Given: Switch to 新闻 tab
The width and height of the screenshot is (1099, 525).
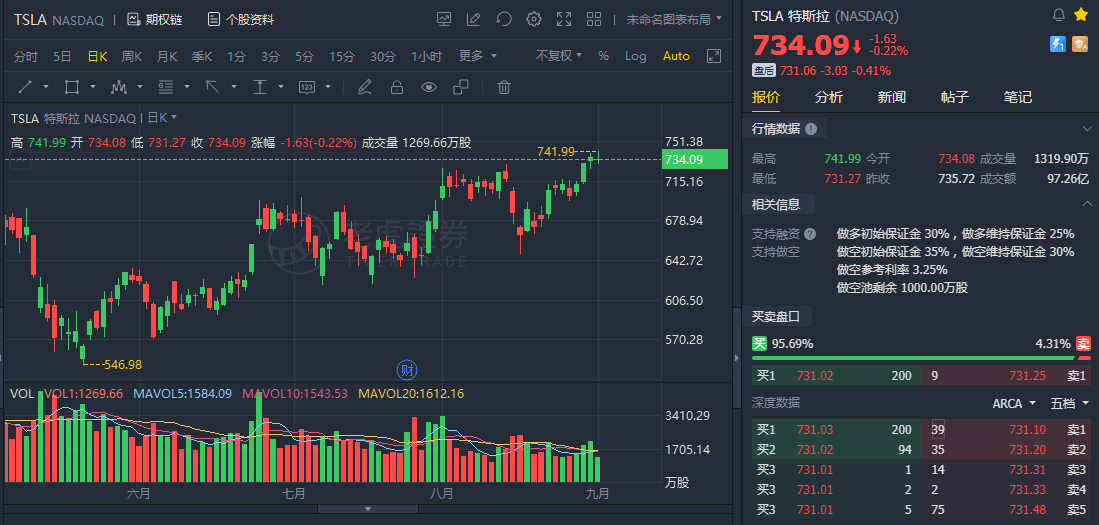Looking at the screenshot, I should [892, 97].
